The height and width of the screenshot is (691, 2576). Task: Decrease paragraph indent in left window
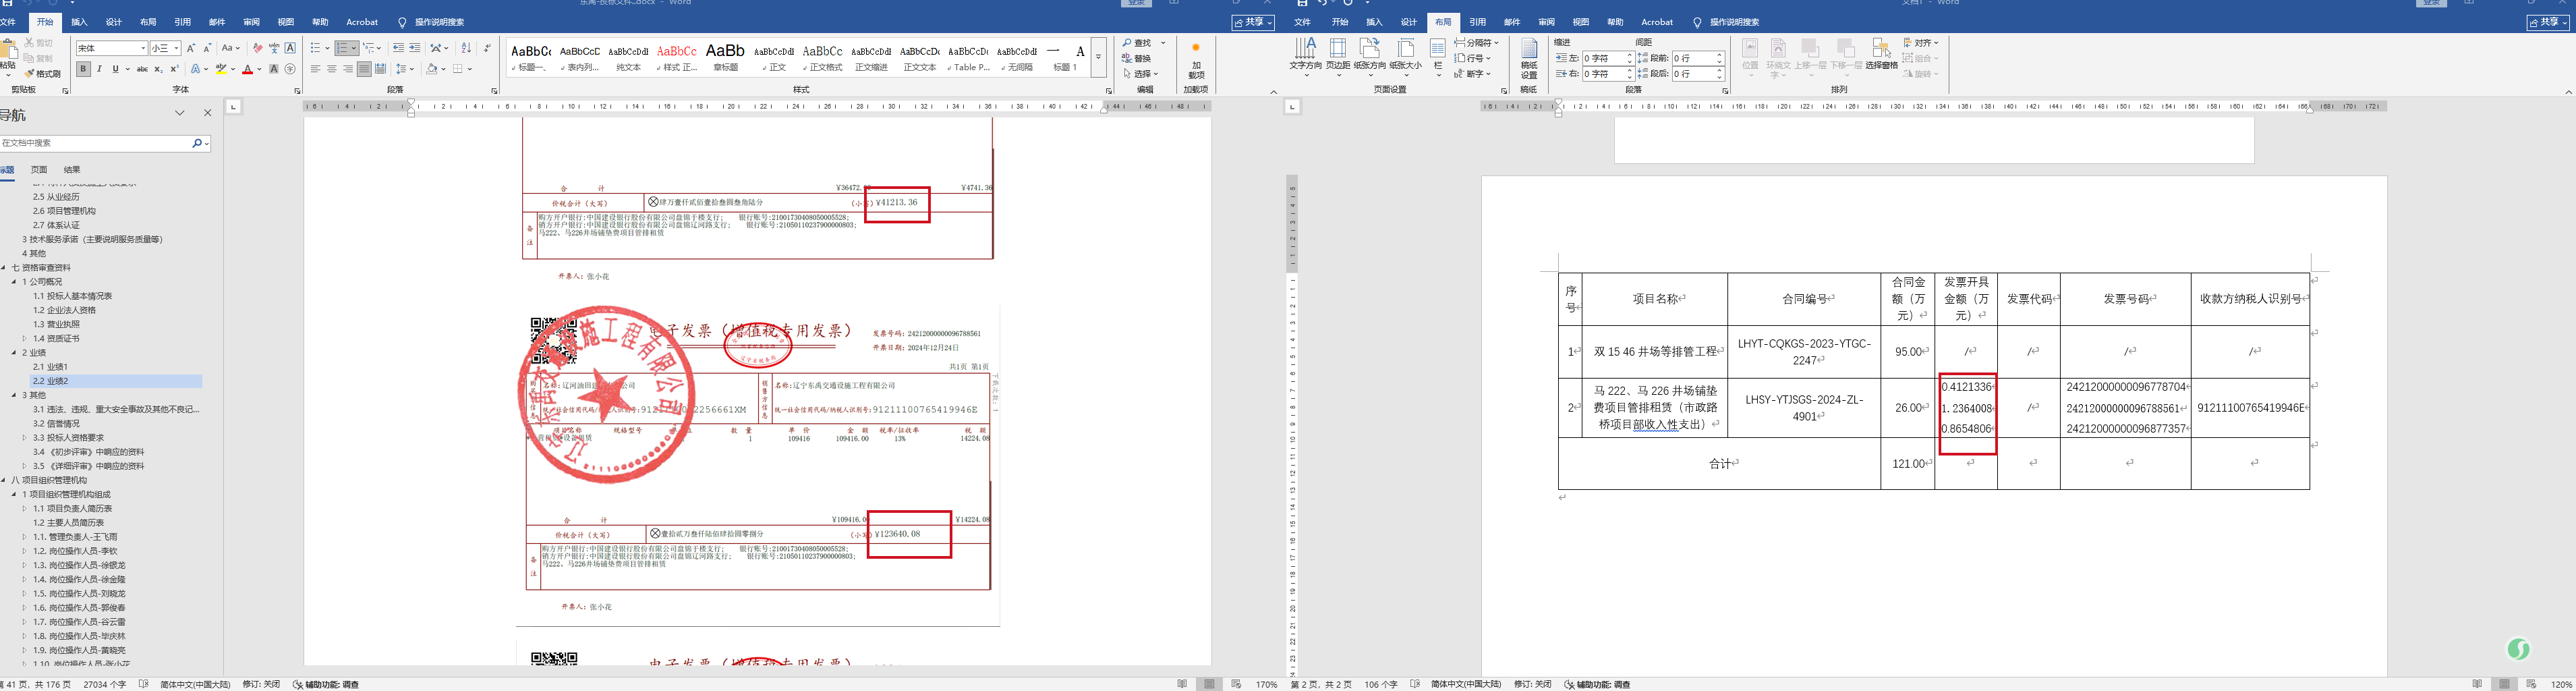[399, 48]
